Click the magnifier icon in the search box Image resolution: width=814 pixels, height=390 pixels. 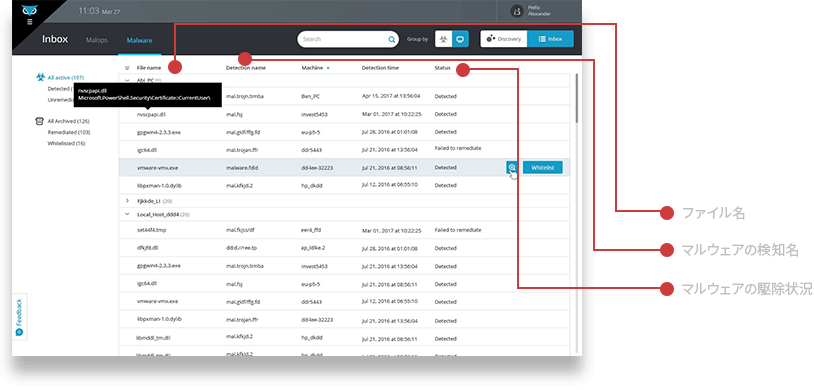[391, 39]
